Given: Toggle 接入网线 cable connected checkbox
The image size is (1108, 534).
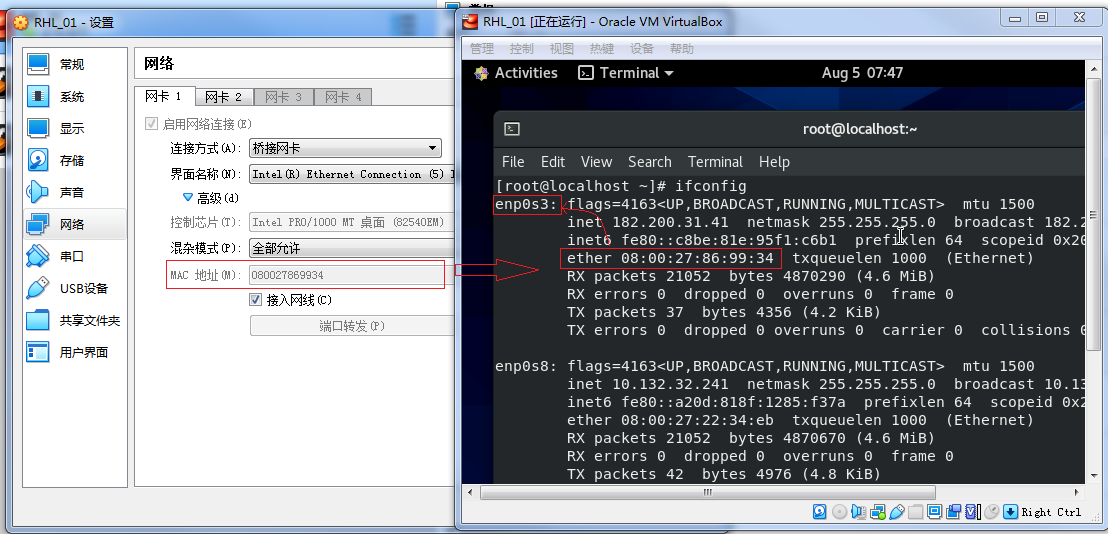Looking at the screenshot, I should [x=256, y=299].
